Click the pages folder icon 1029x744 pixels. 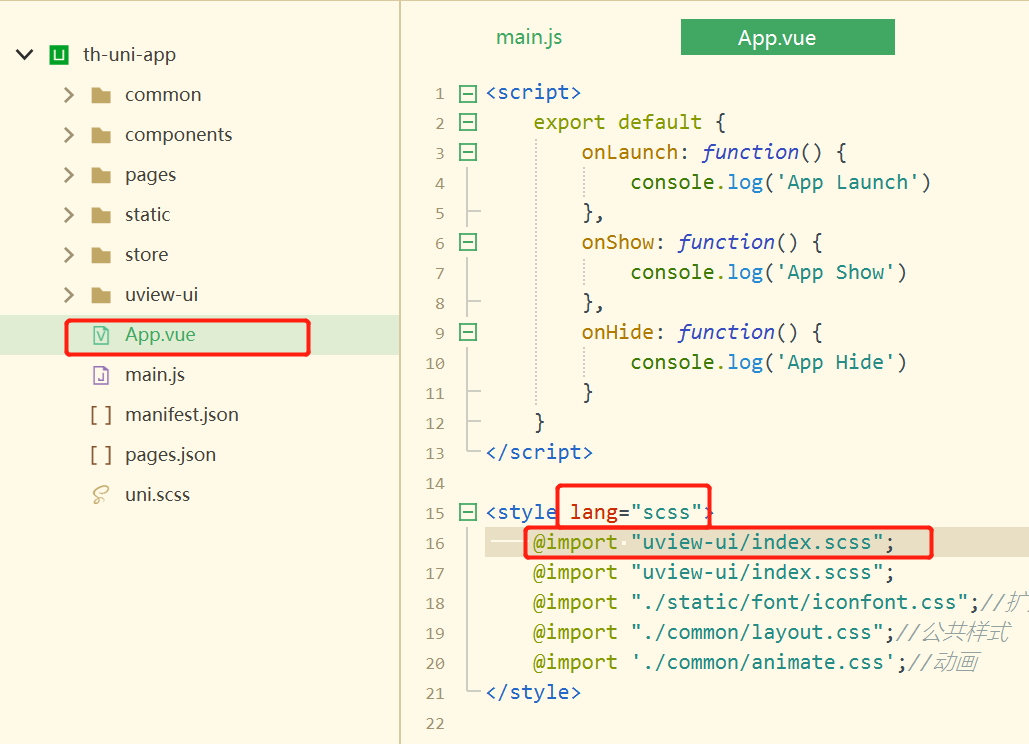click(x=101, y=176)
